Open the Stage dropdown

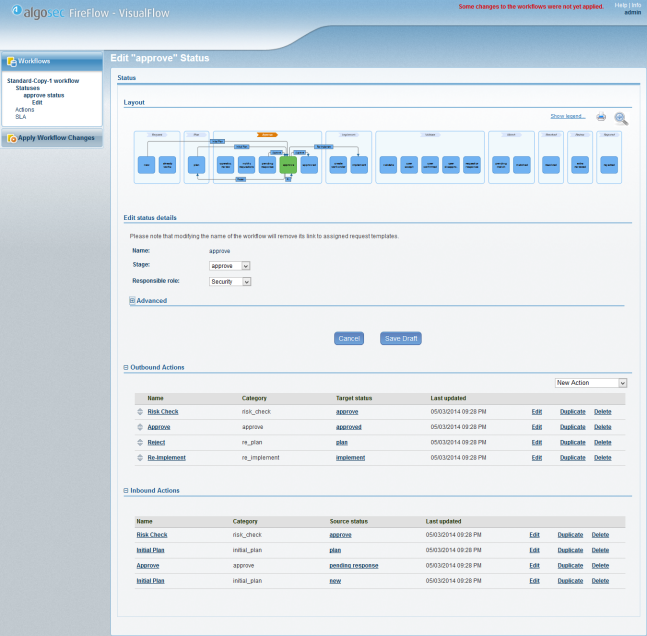click(230, 266)
